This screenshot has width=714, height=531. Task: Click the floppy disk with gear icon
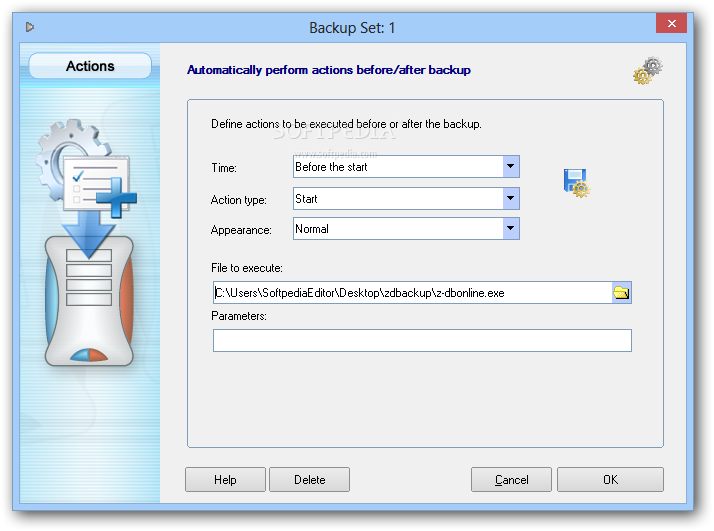(x=576, y=183)
